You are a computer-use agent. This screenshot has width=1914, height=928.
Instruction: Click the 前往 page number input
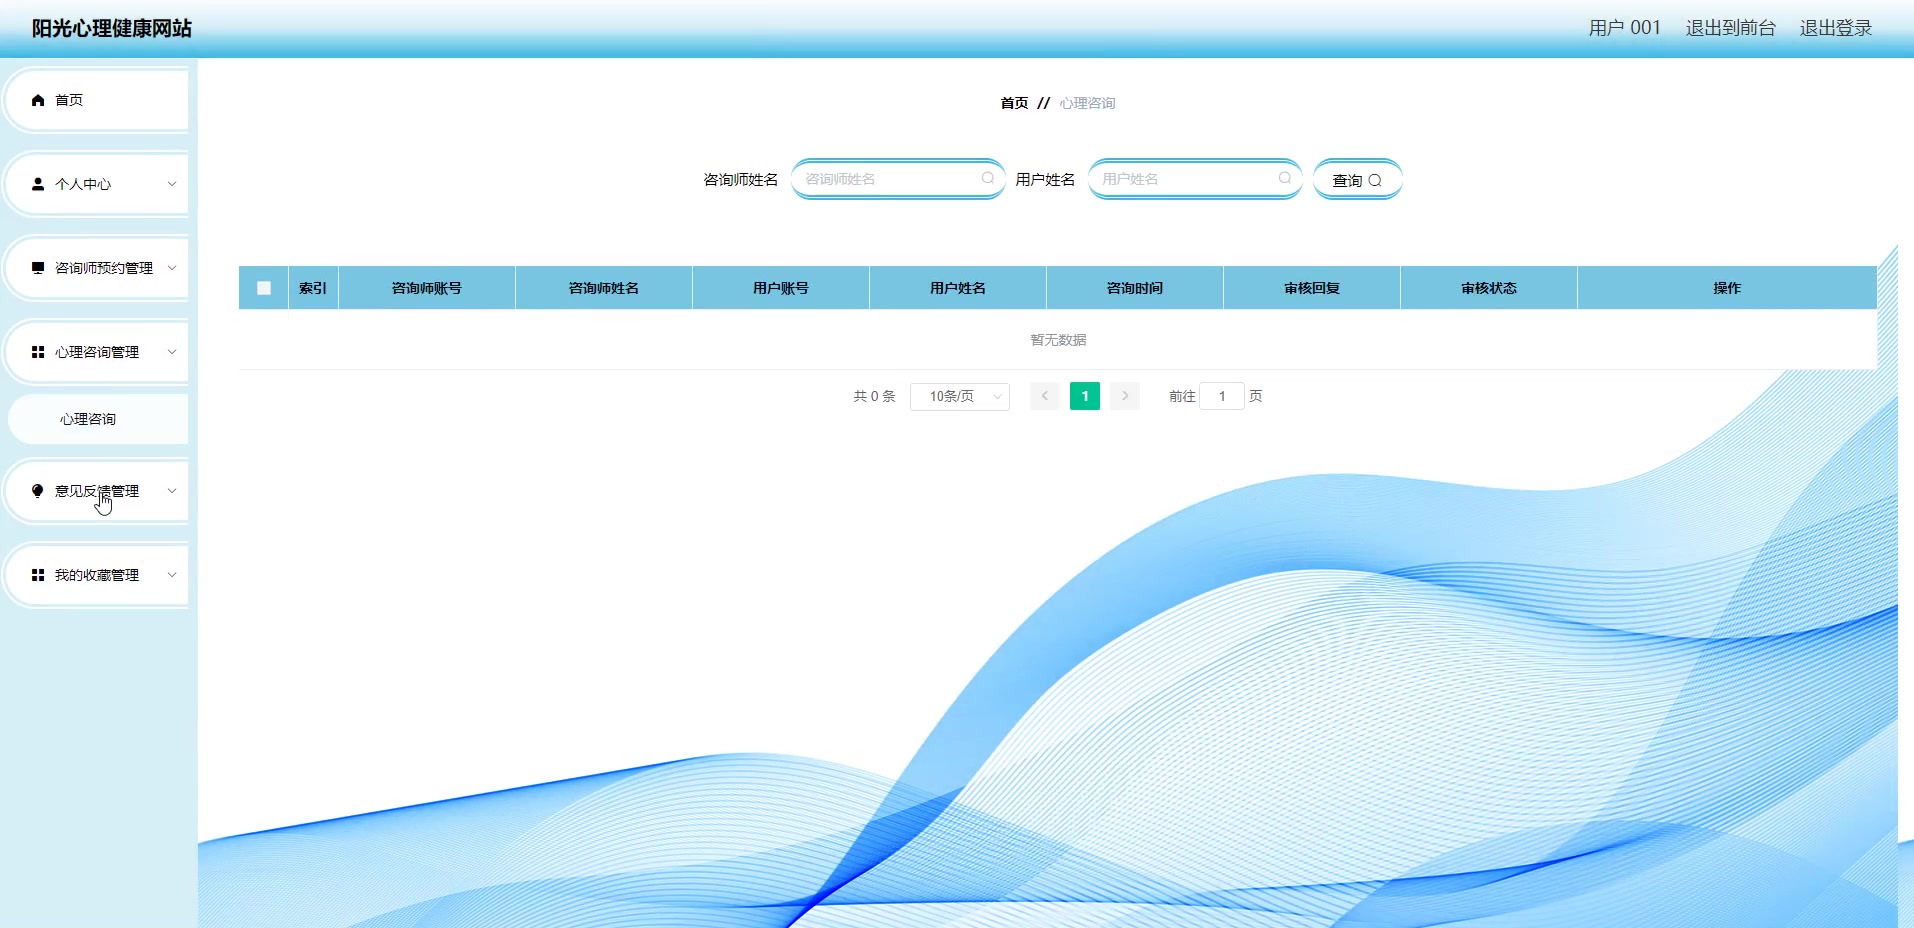click(1222, 396)
